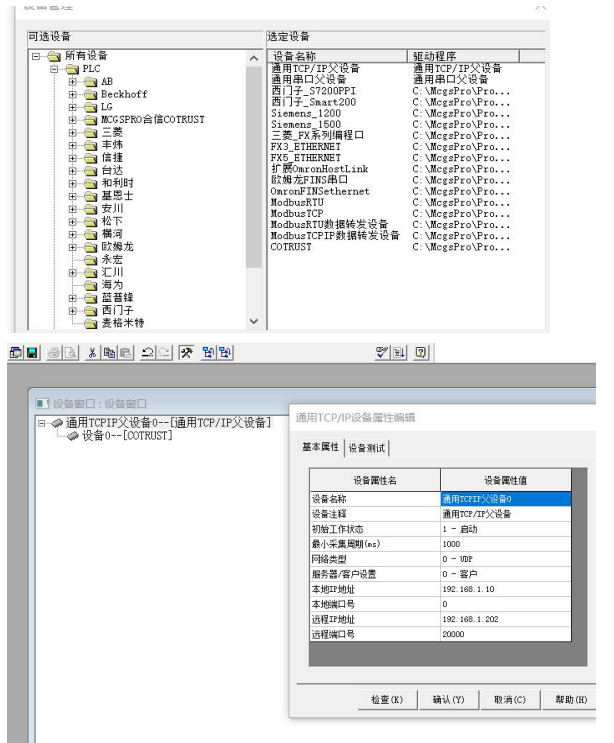Image resolution: width=614 pixels, height=743 pixels.
Task: Click the 海为 folder icon
Action: coord(90,285)
